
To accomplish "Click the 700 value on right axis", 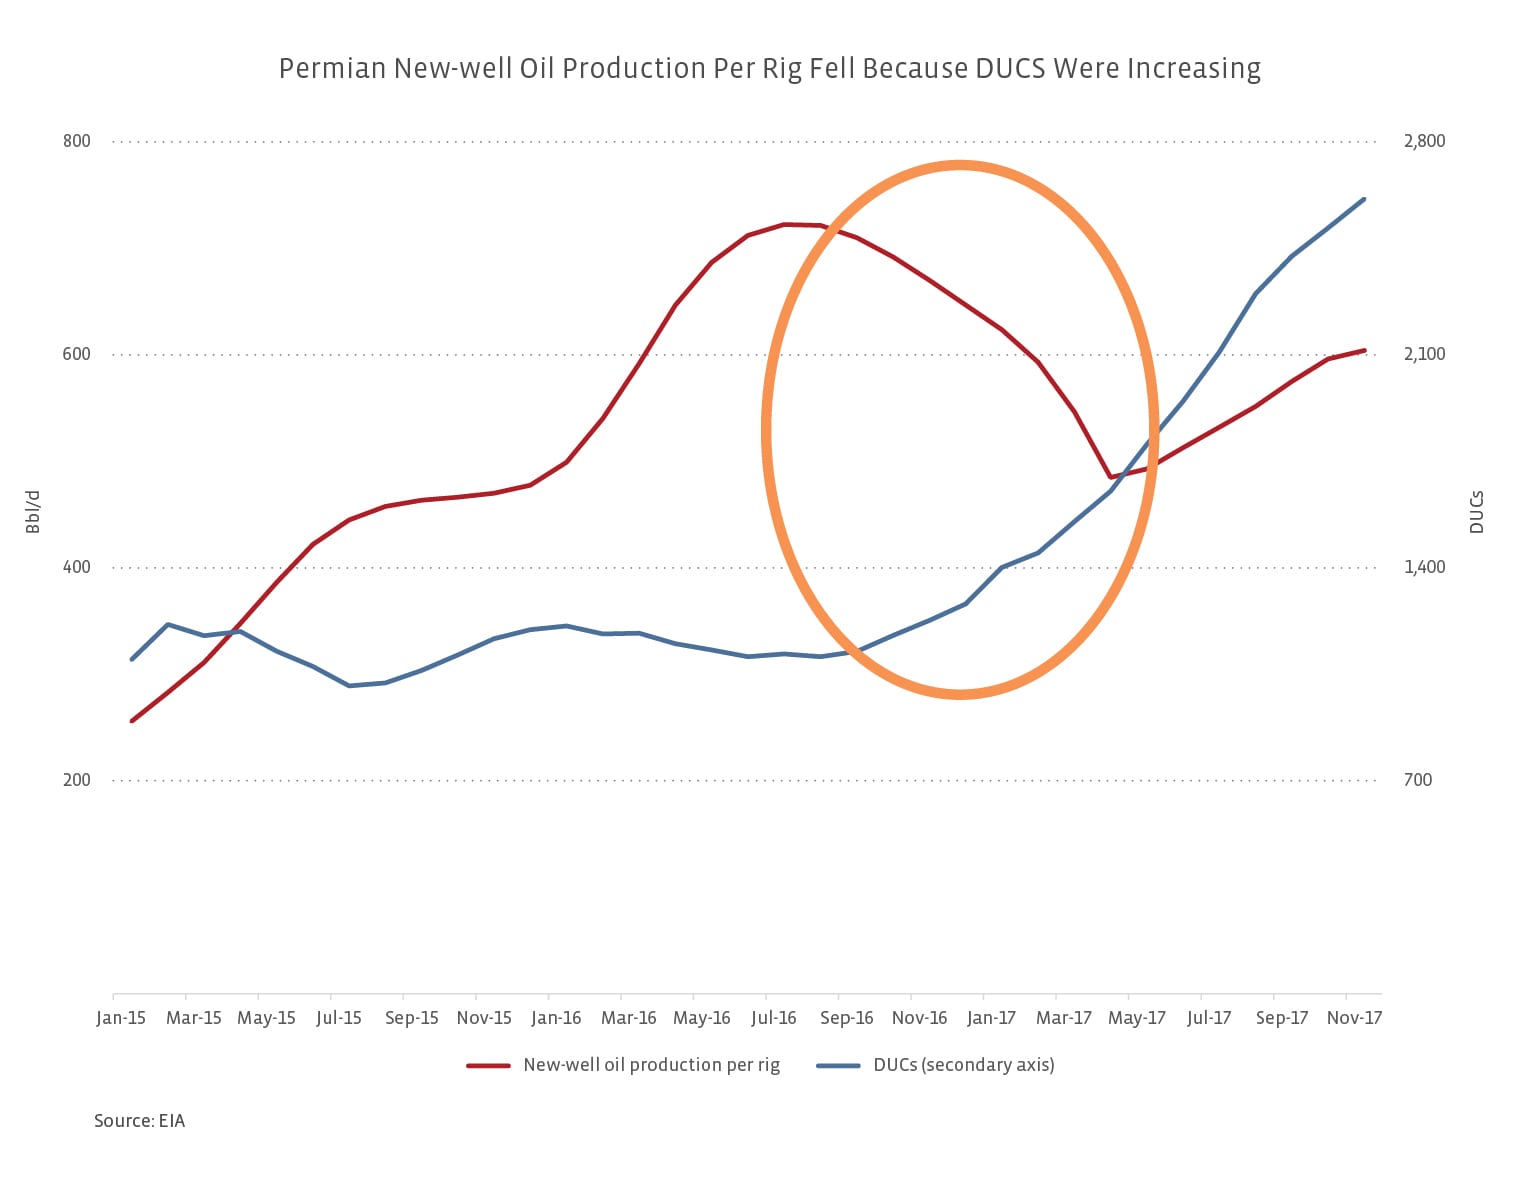I will coord(1417,780).
